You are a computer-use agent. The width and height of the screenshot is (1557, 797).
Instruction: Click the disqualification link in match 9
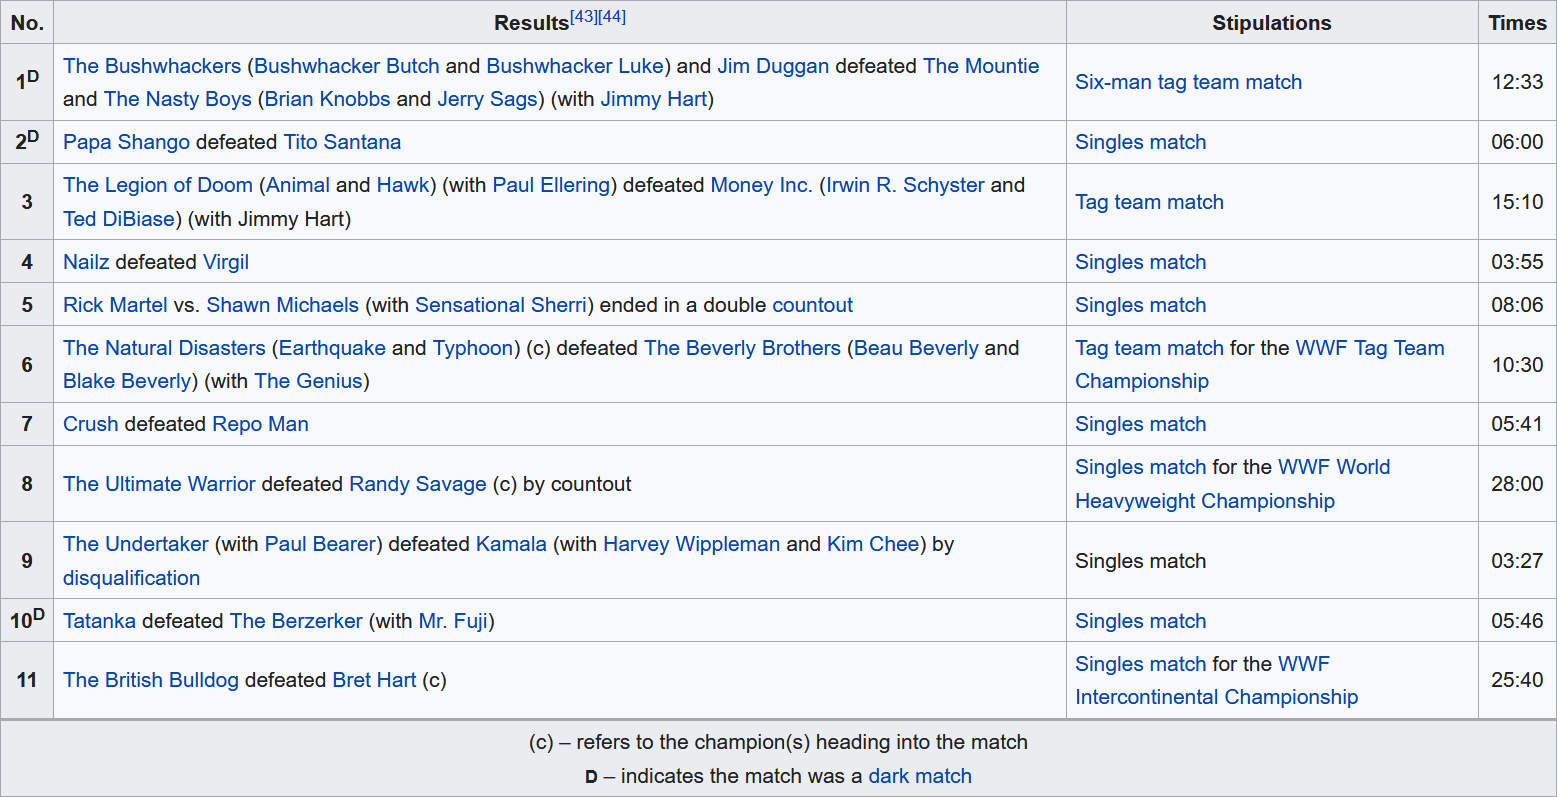click(x=131, y=578)
